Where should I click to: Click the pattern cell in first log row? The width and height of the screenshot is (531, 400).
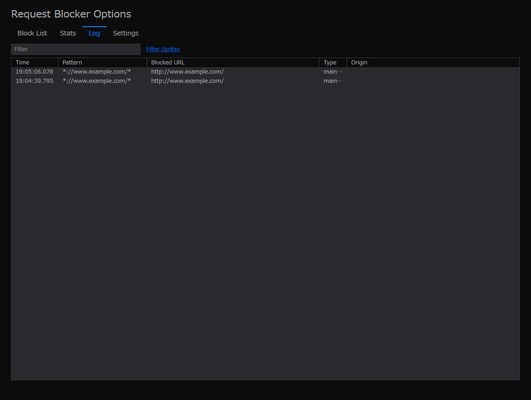(x=97, y=71)
